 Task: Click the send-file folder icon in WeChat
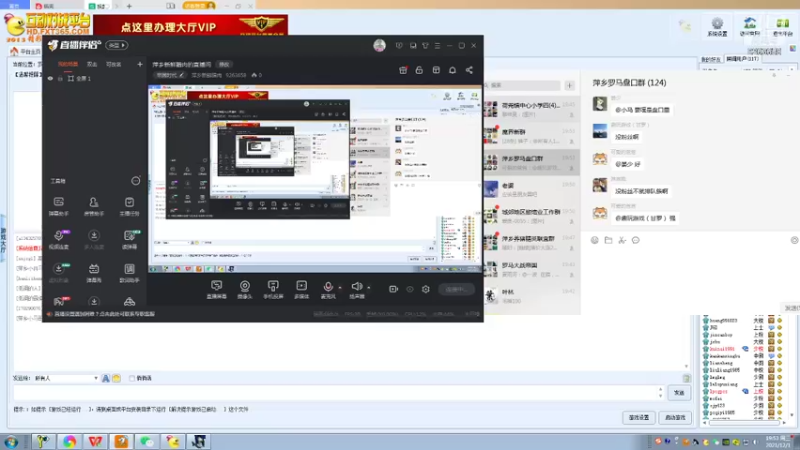(608, 240)
